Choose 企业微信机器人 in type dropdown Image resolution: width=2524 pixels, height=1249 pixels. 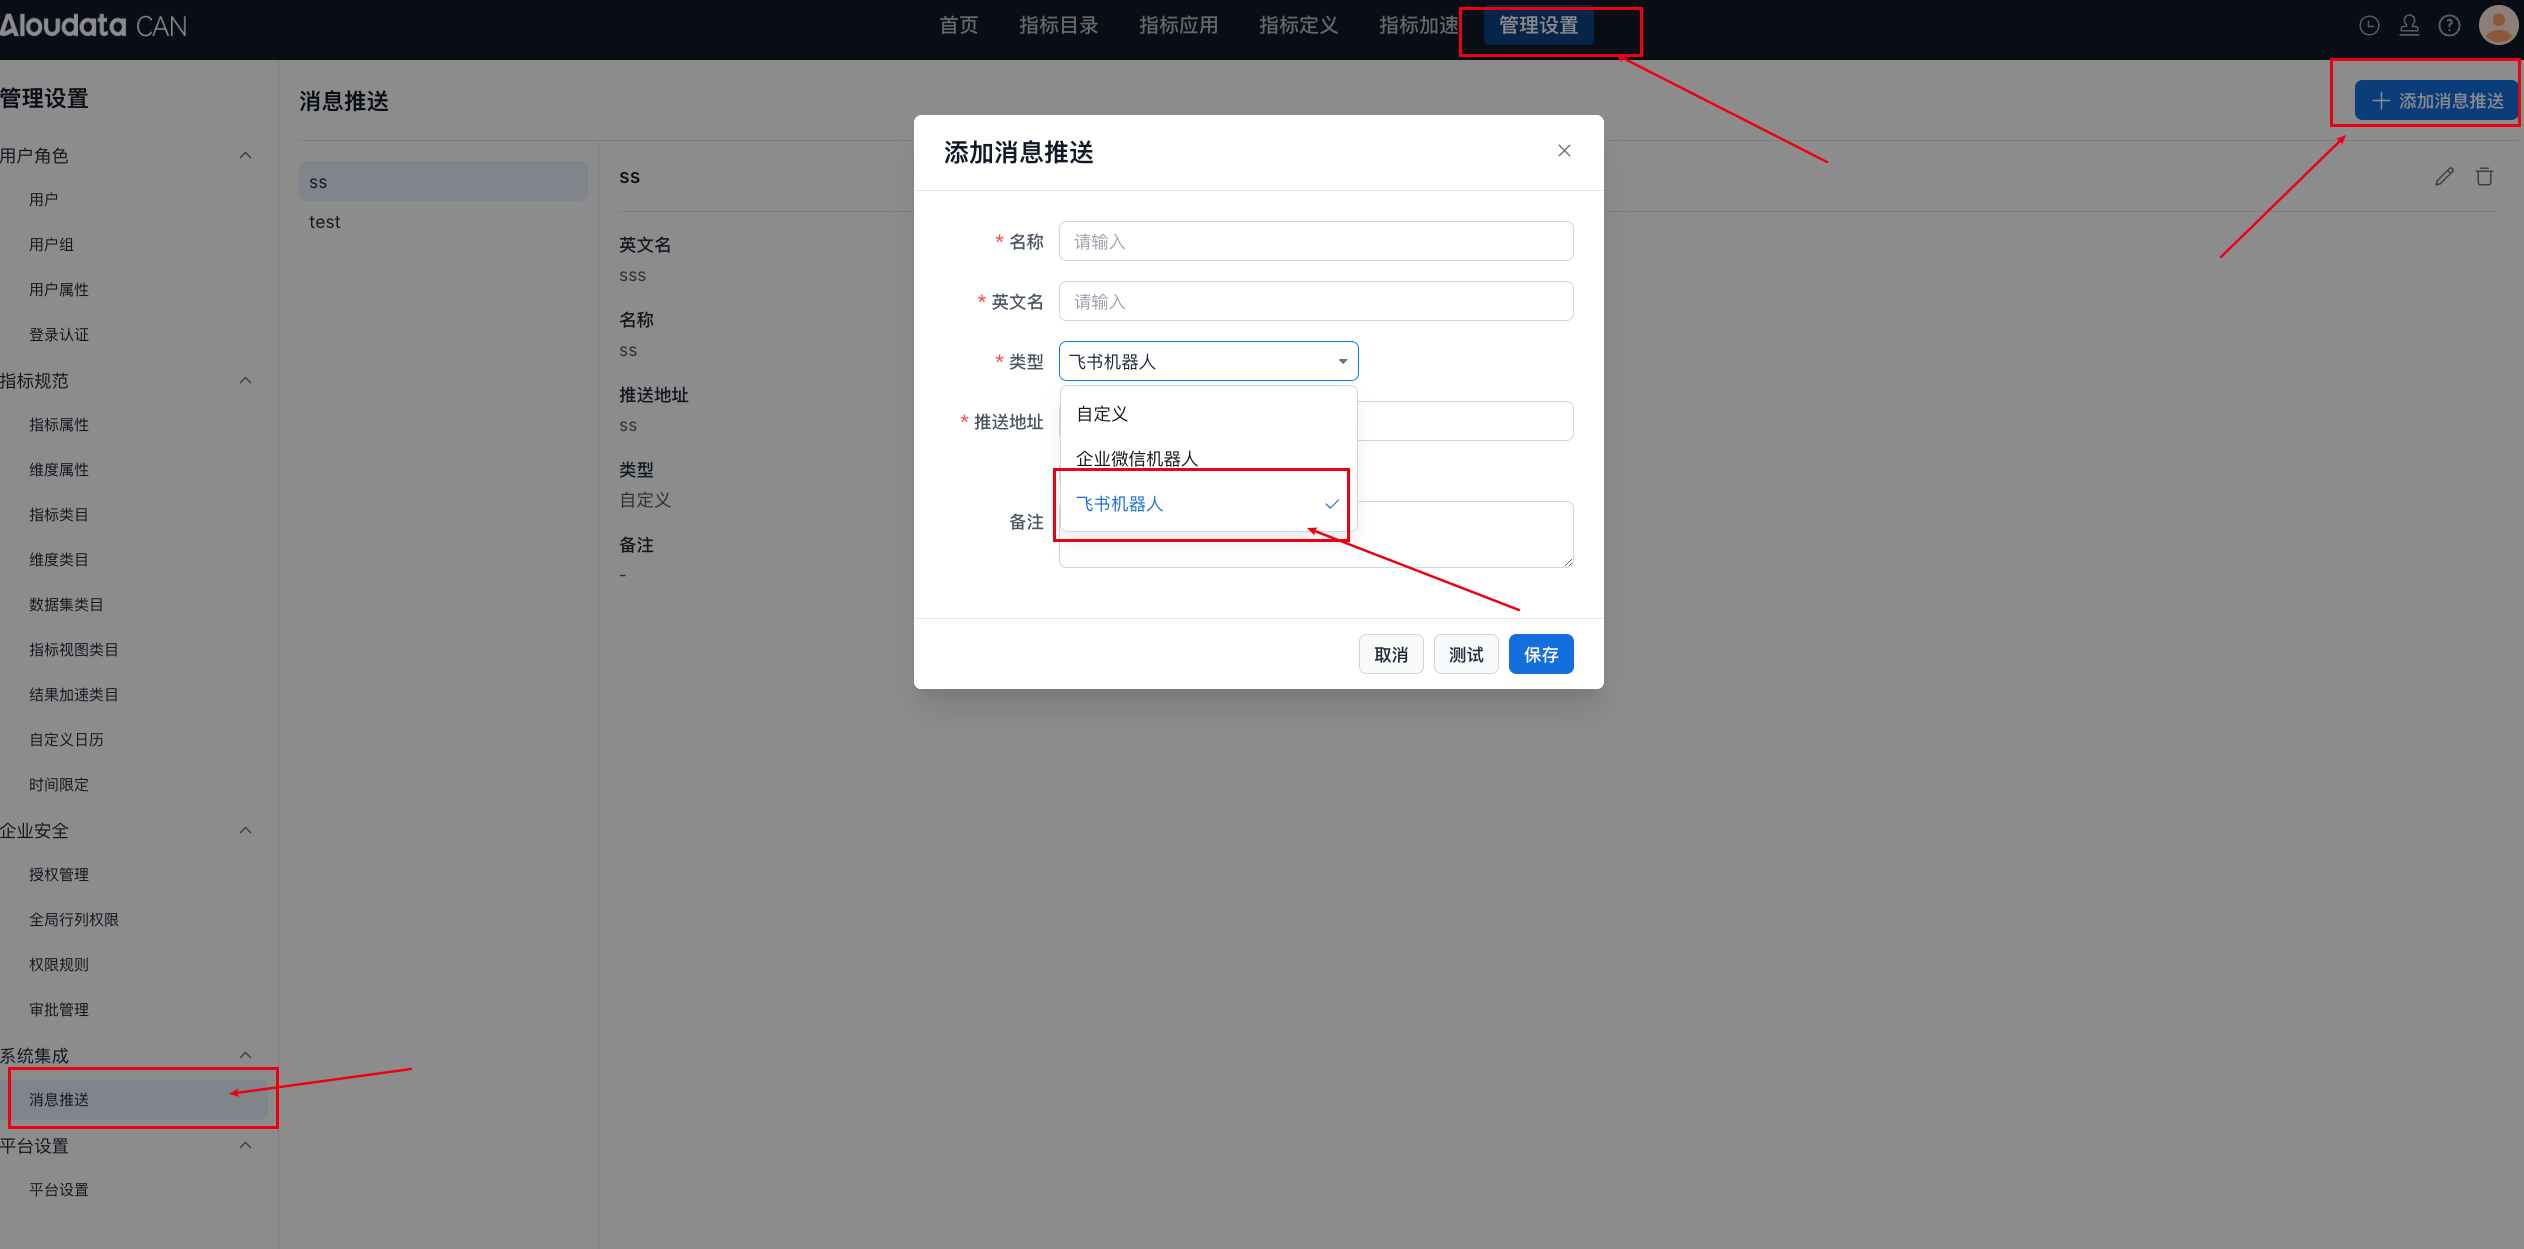coord(1136,459)
